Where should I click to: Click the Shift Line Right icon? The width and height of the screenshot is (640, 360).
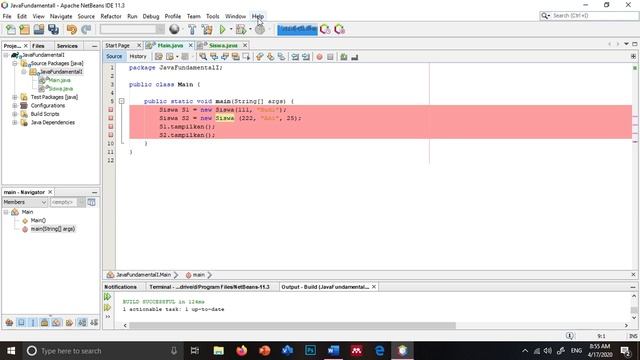click(x=305, y=57)
